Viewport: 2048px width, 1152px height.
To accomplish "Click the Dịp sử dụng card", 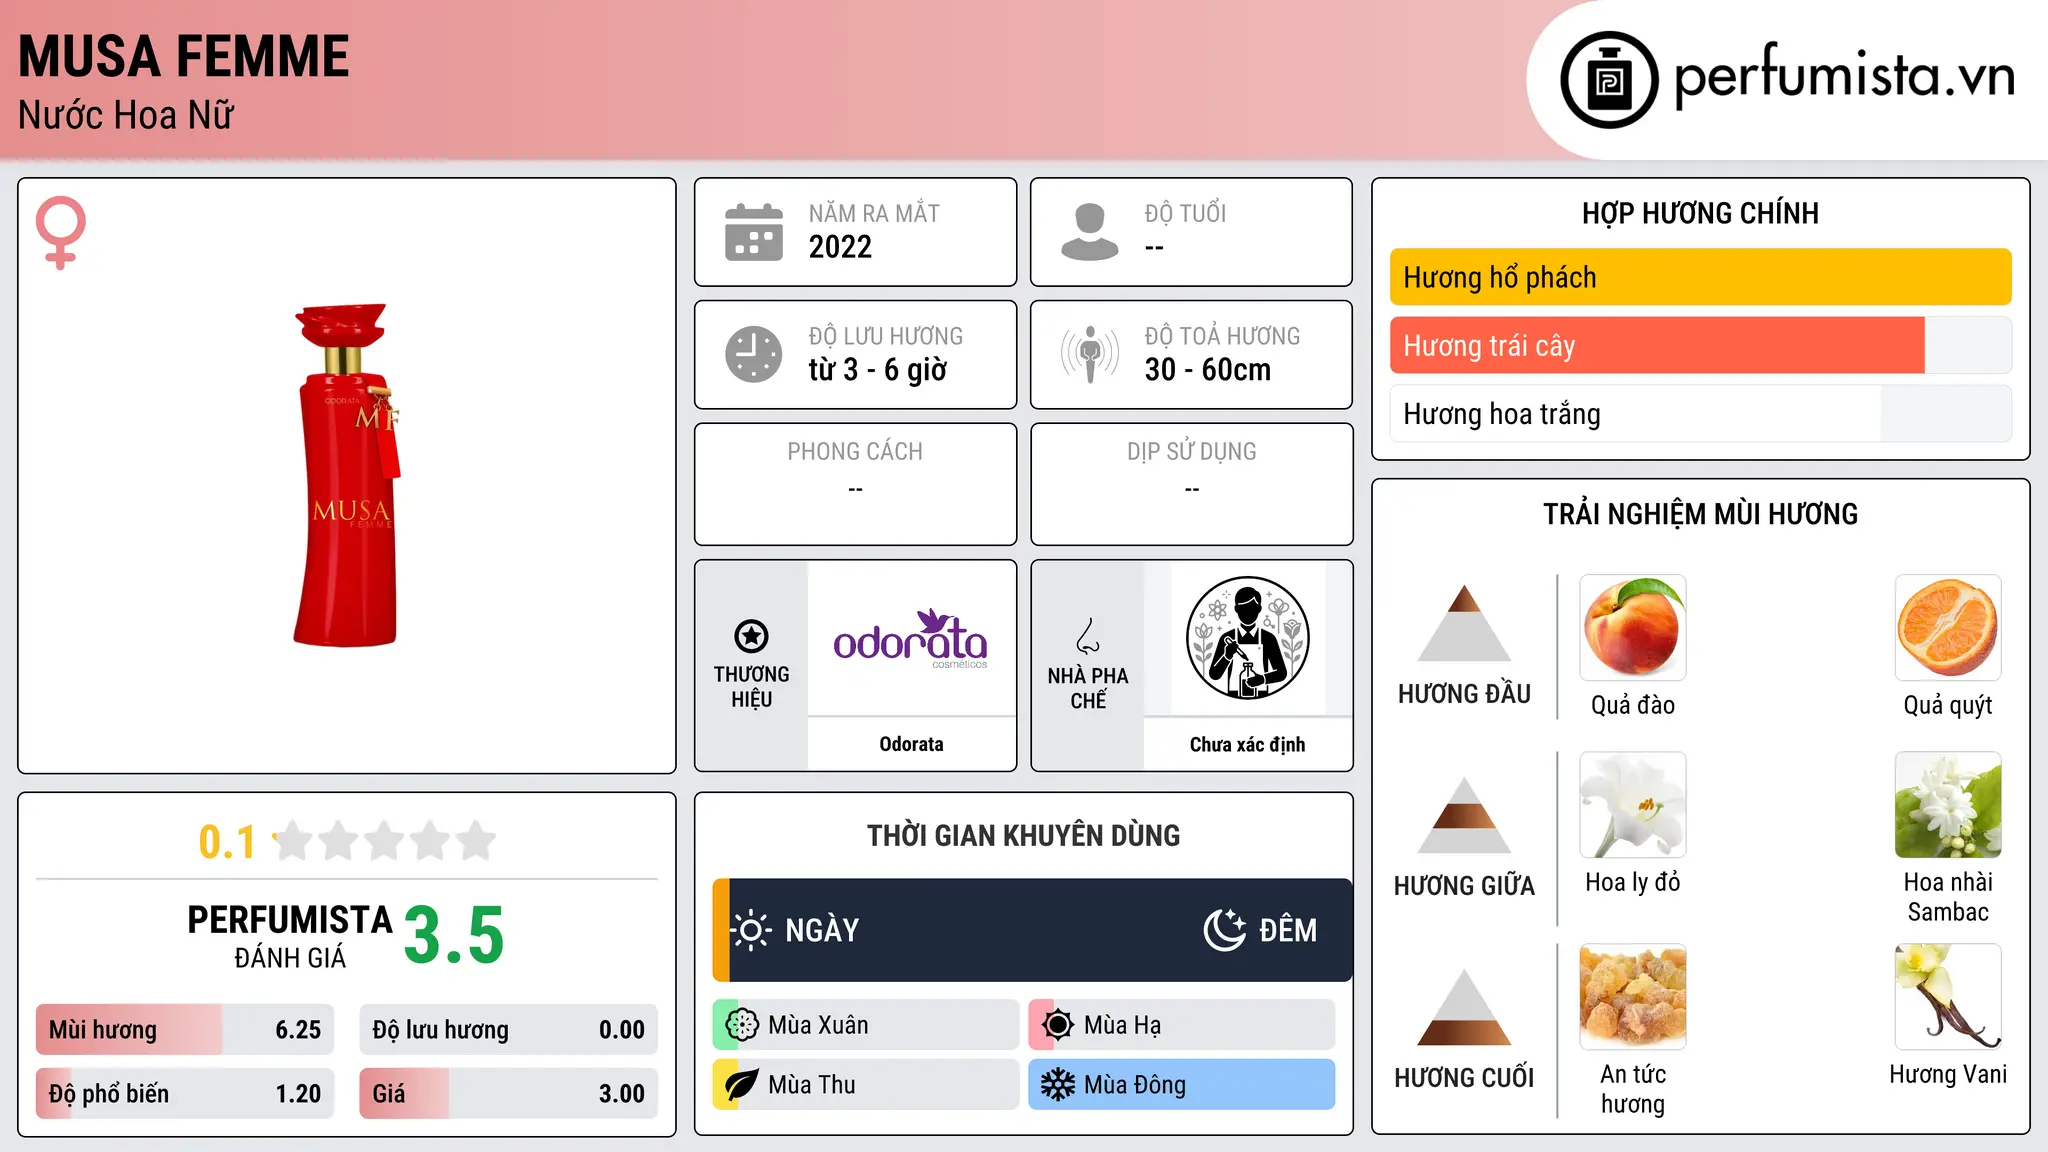I will pos(1192,484).
